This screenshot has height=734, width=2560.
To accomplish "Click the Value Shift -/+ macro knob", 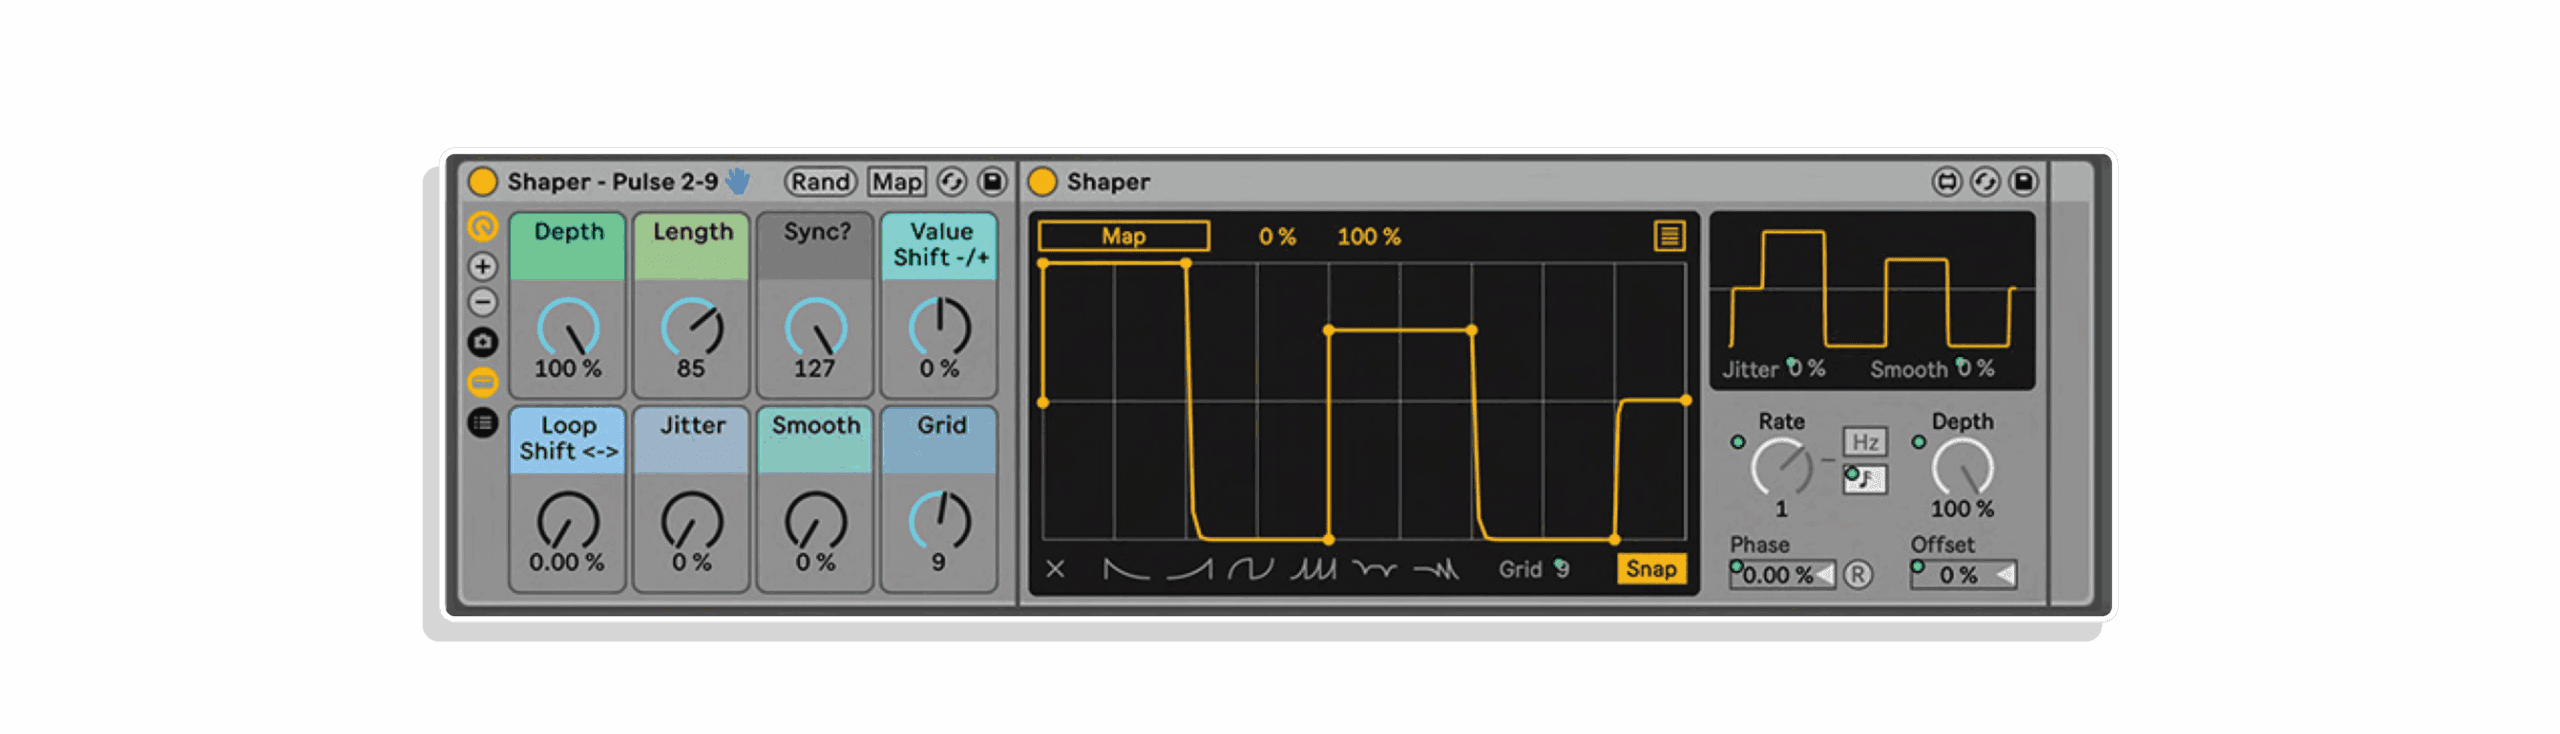I will point(939,326).
